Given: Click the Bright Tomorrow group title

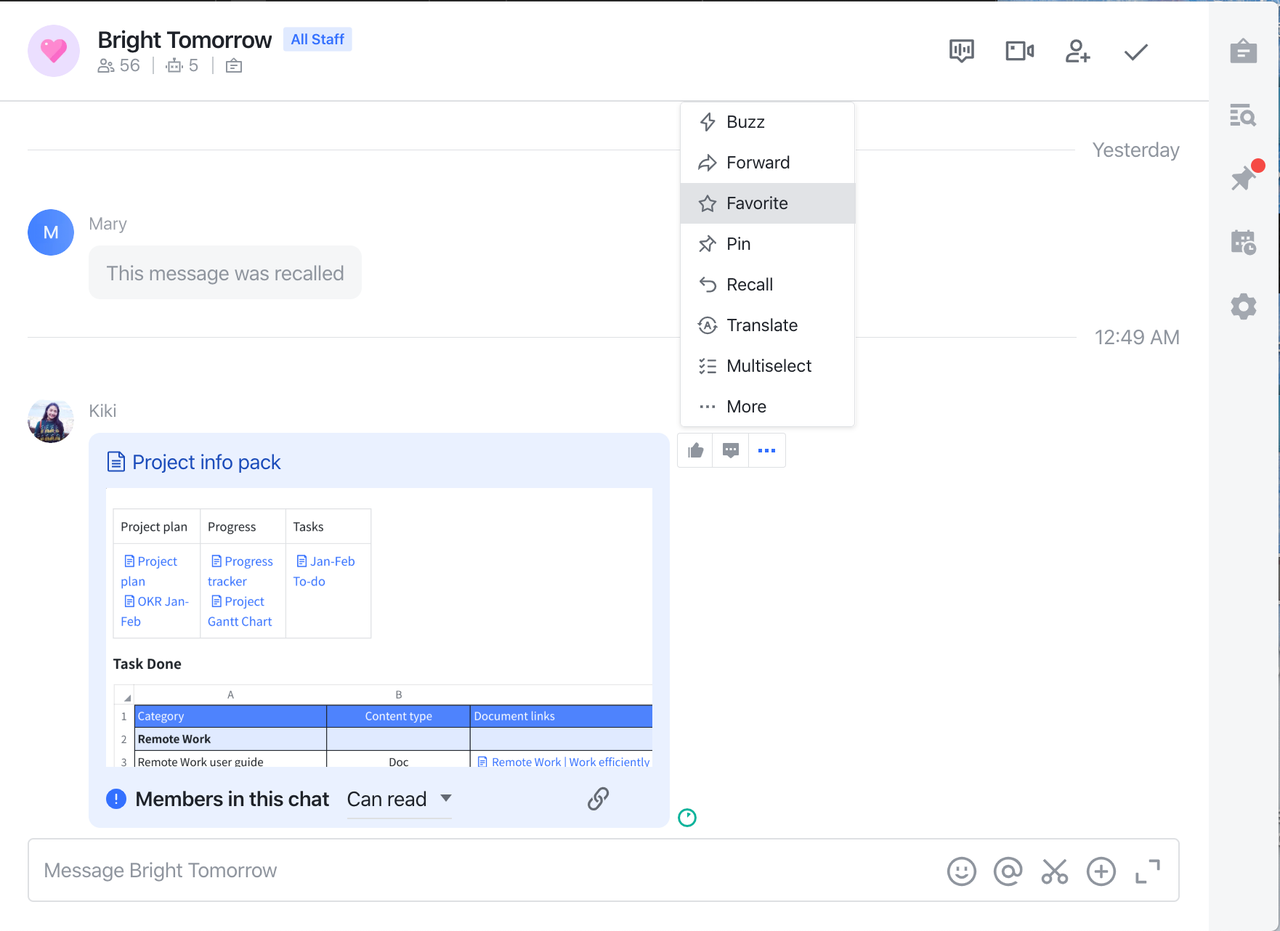Looking at the screenshot, I should [x=185, y=40].
